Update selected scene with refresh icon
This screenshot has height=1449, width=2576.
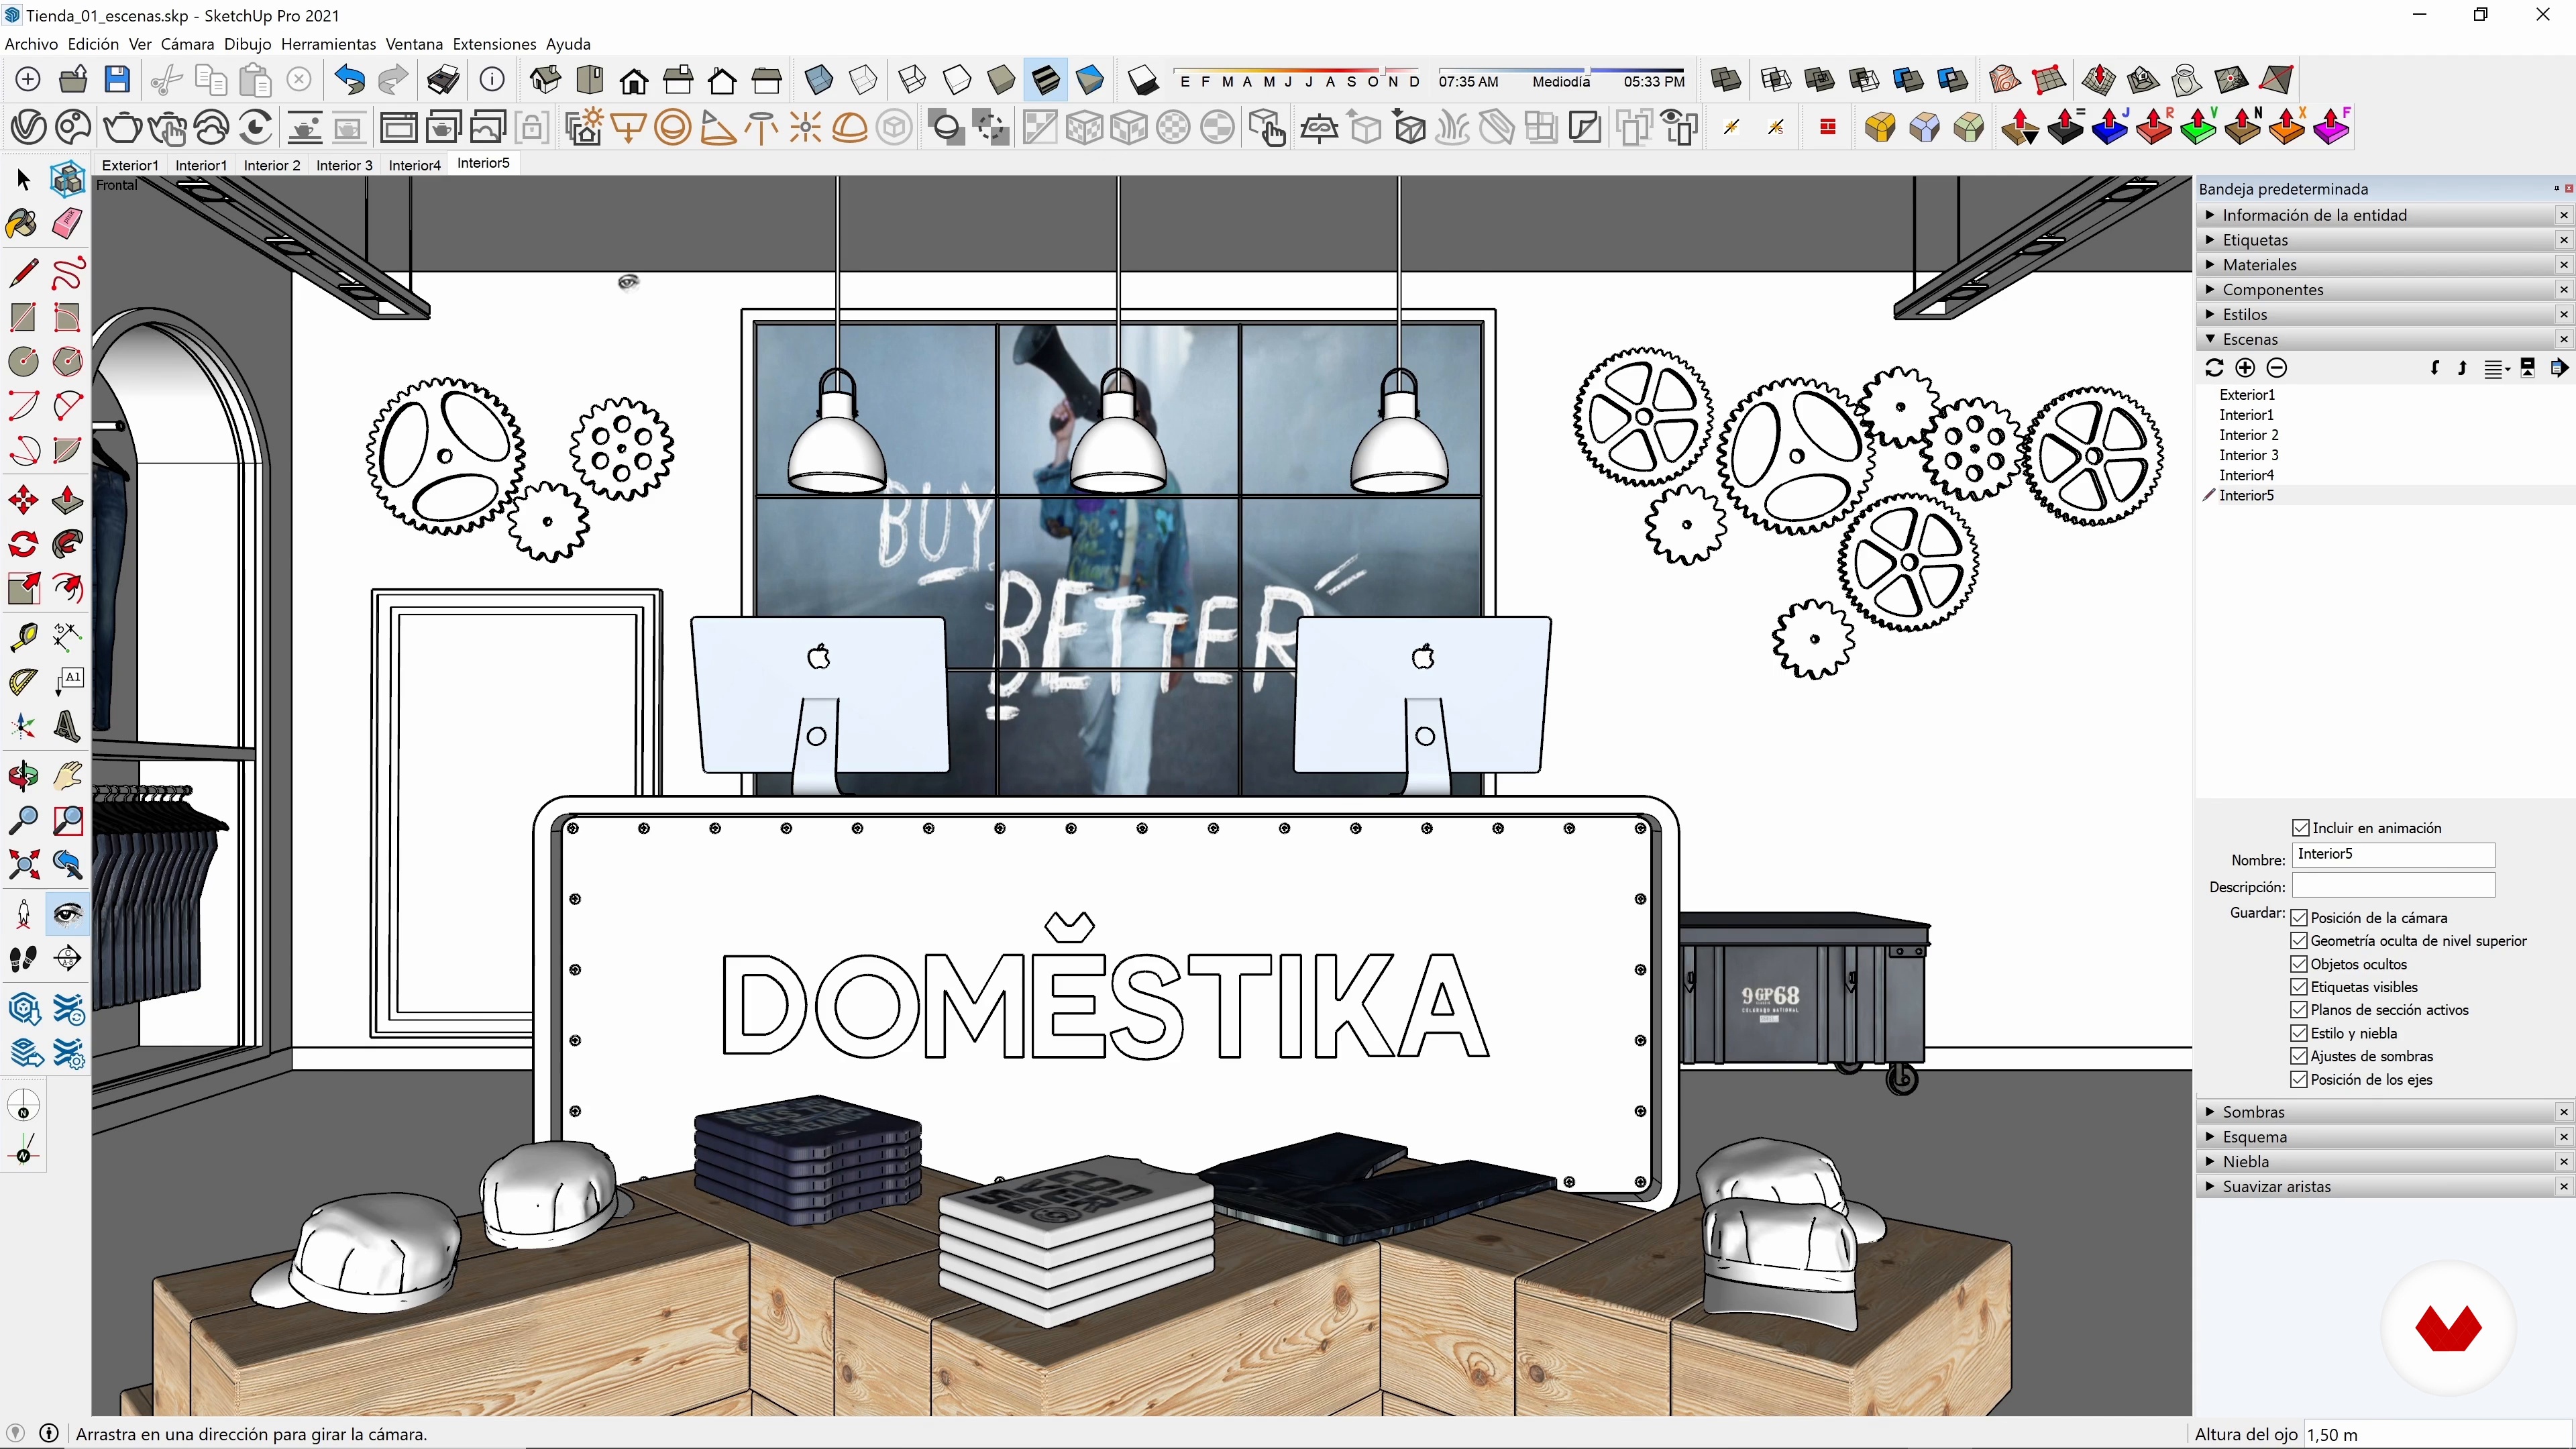(2214, 368)
